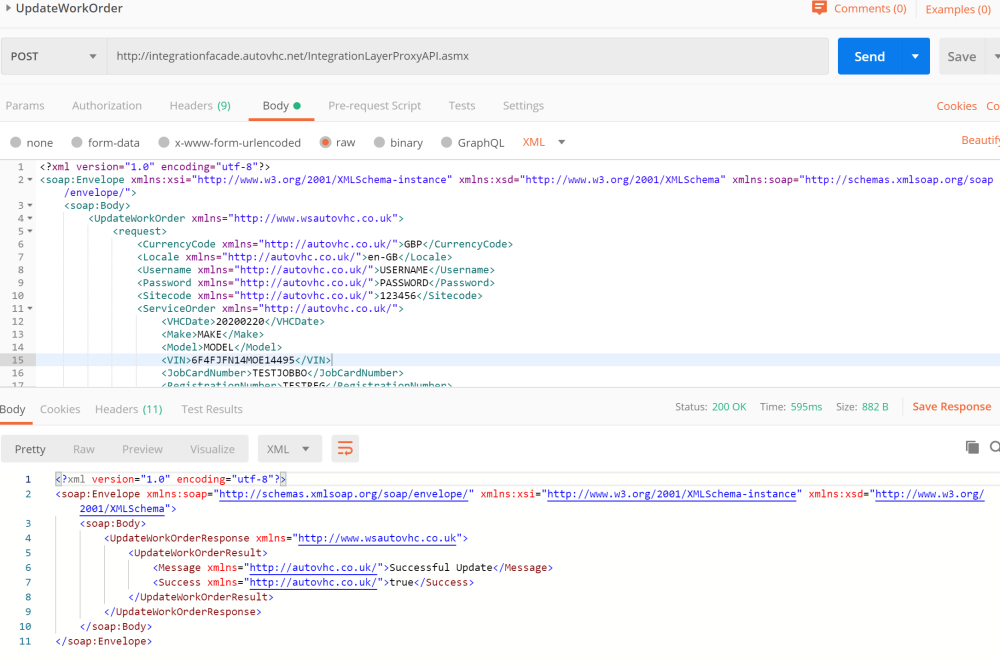Open the response XML format dropdown
Viewport: 1000px width, 663px height.
click(290, 449)
